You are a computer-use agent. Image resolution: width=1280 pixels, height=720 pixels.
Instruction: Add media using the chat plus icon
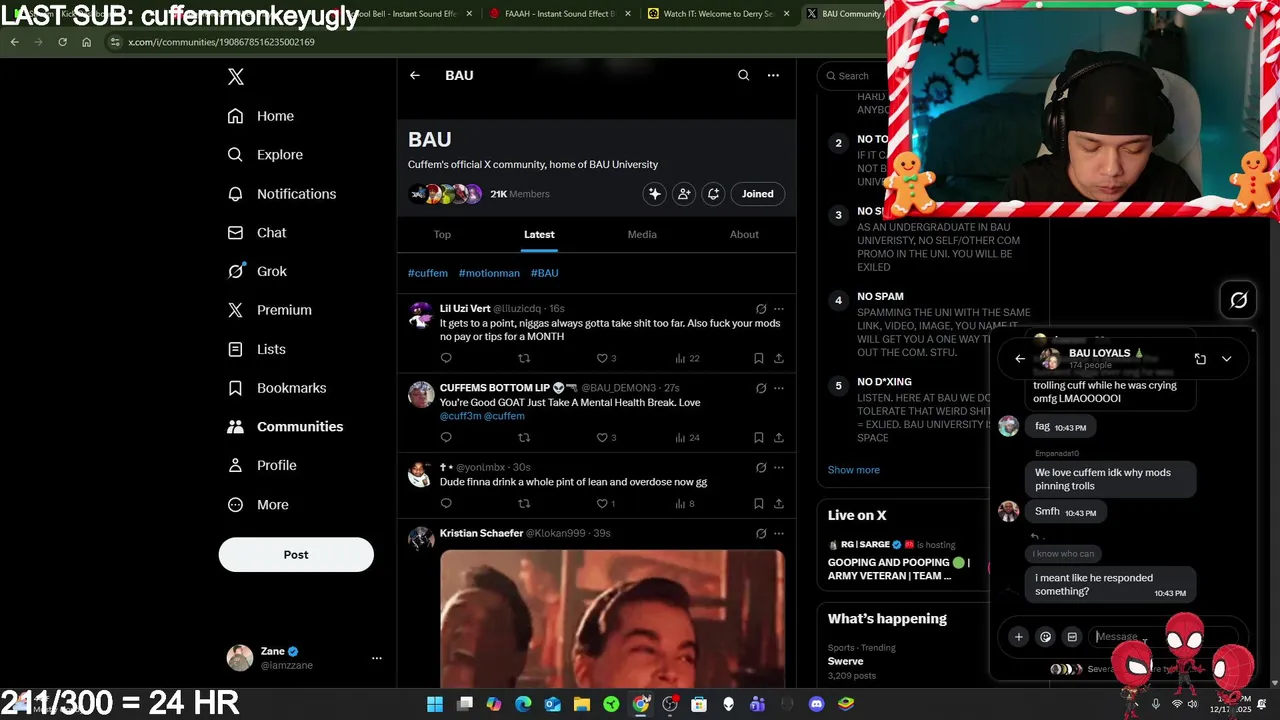click(x=1019, y=637)
